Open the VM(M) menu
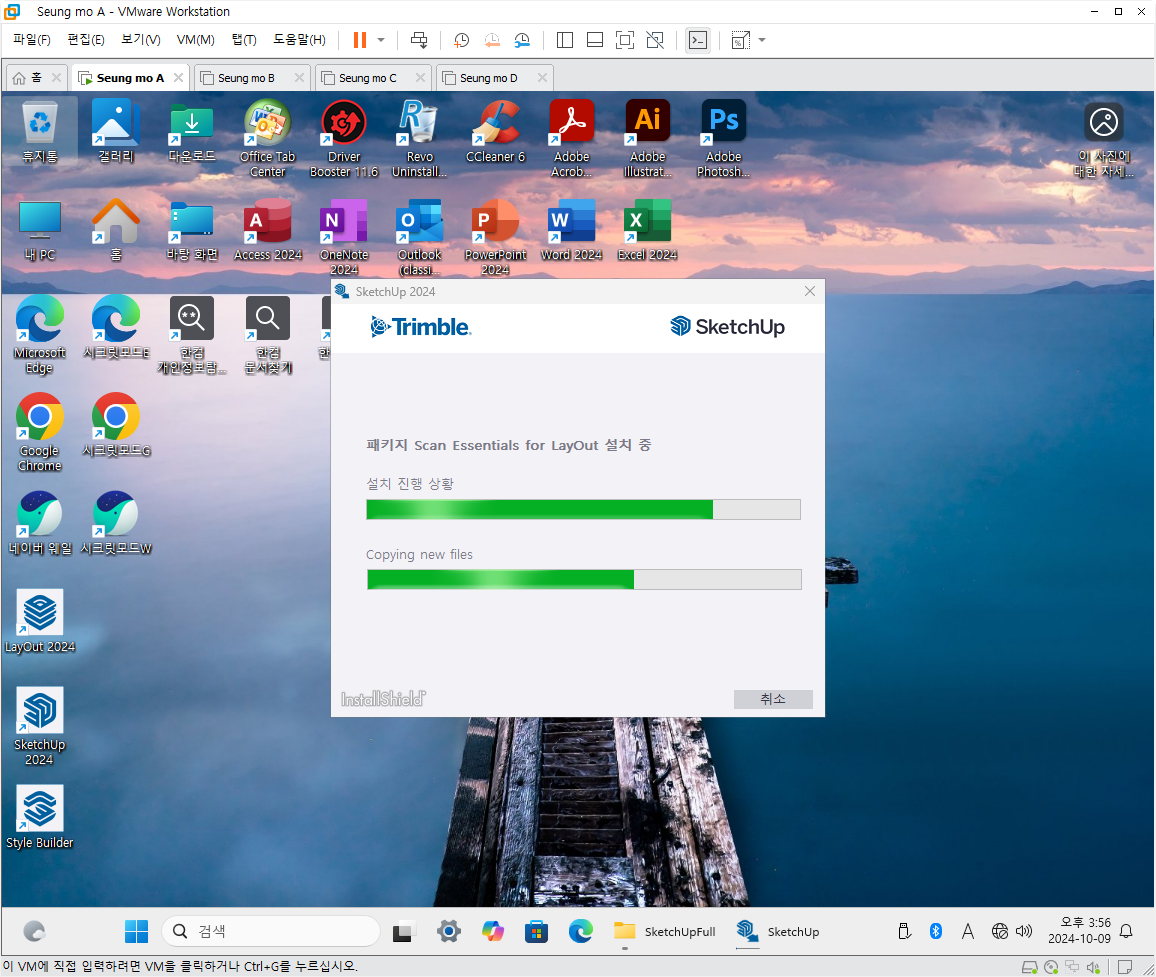The width and height of the screenshot is (1156, 977). pyautogui.click(x=195, y=40)
